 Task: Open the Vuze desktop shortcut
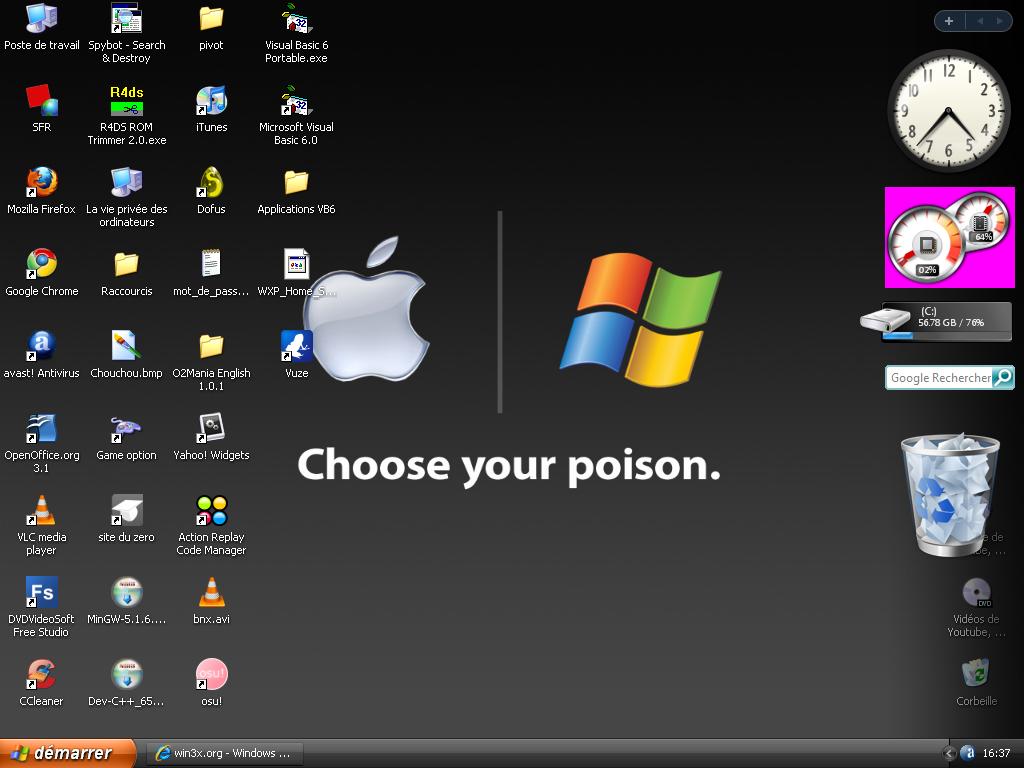296,347
